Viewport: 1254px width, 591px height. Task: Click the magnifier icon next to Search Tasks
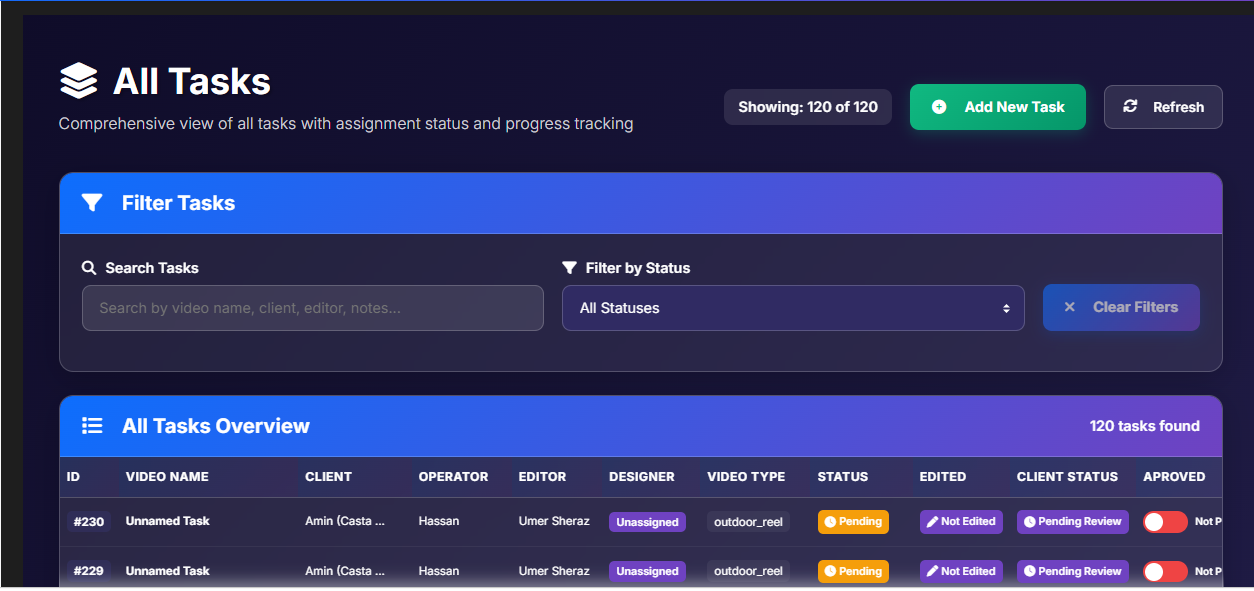89,268
